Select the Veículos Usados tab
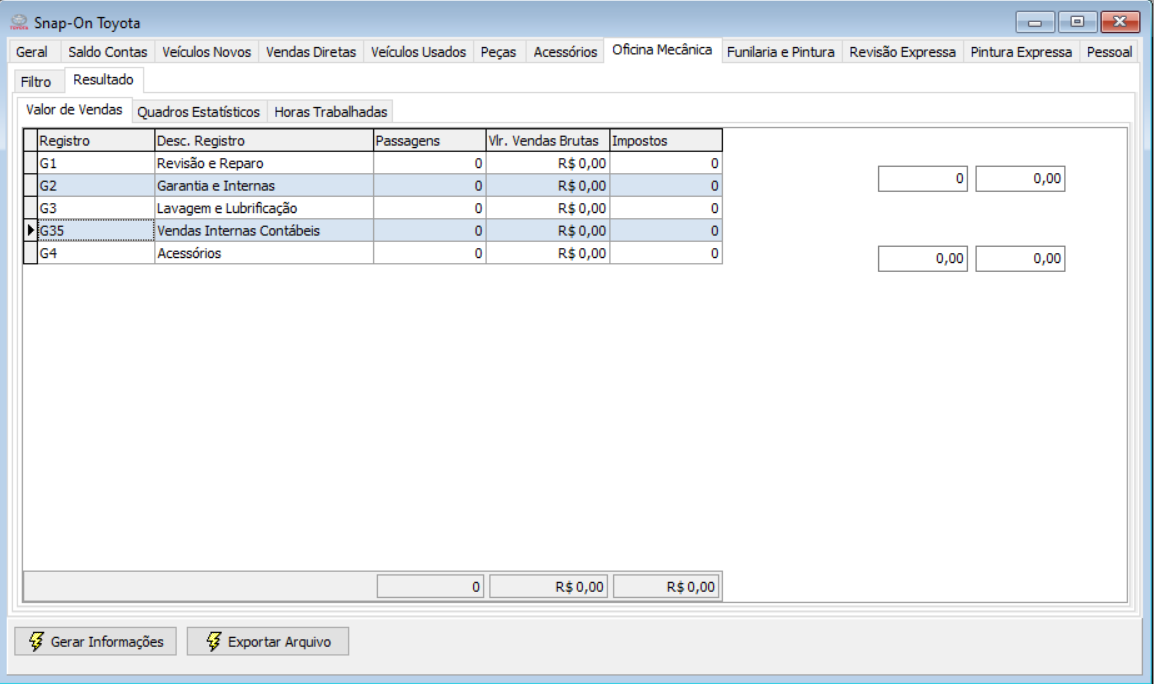1154x684 pixels. pos(418,52)
